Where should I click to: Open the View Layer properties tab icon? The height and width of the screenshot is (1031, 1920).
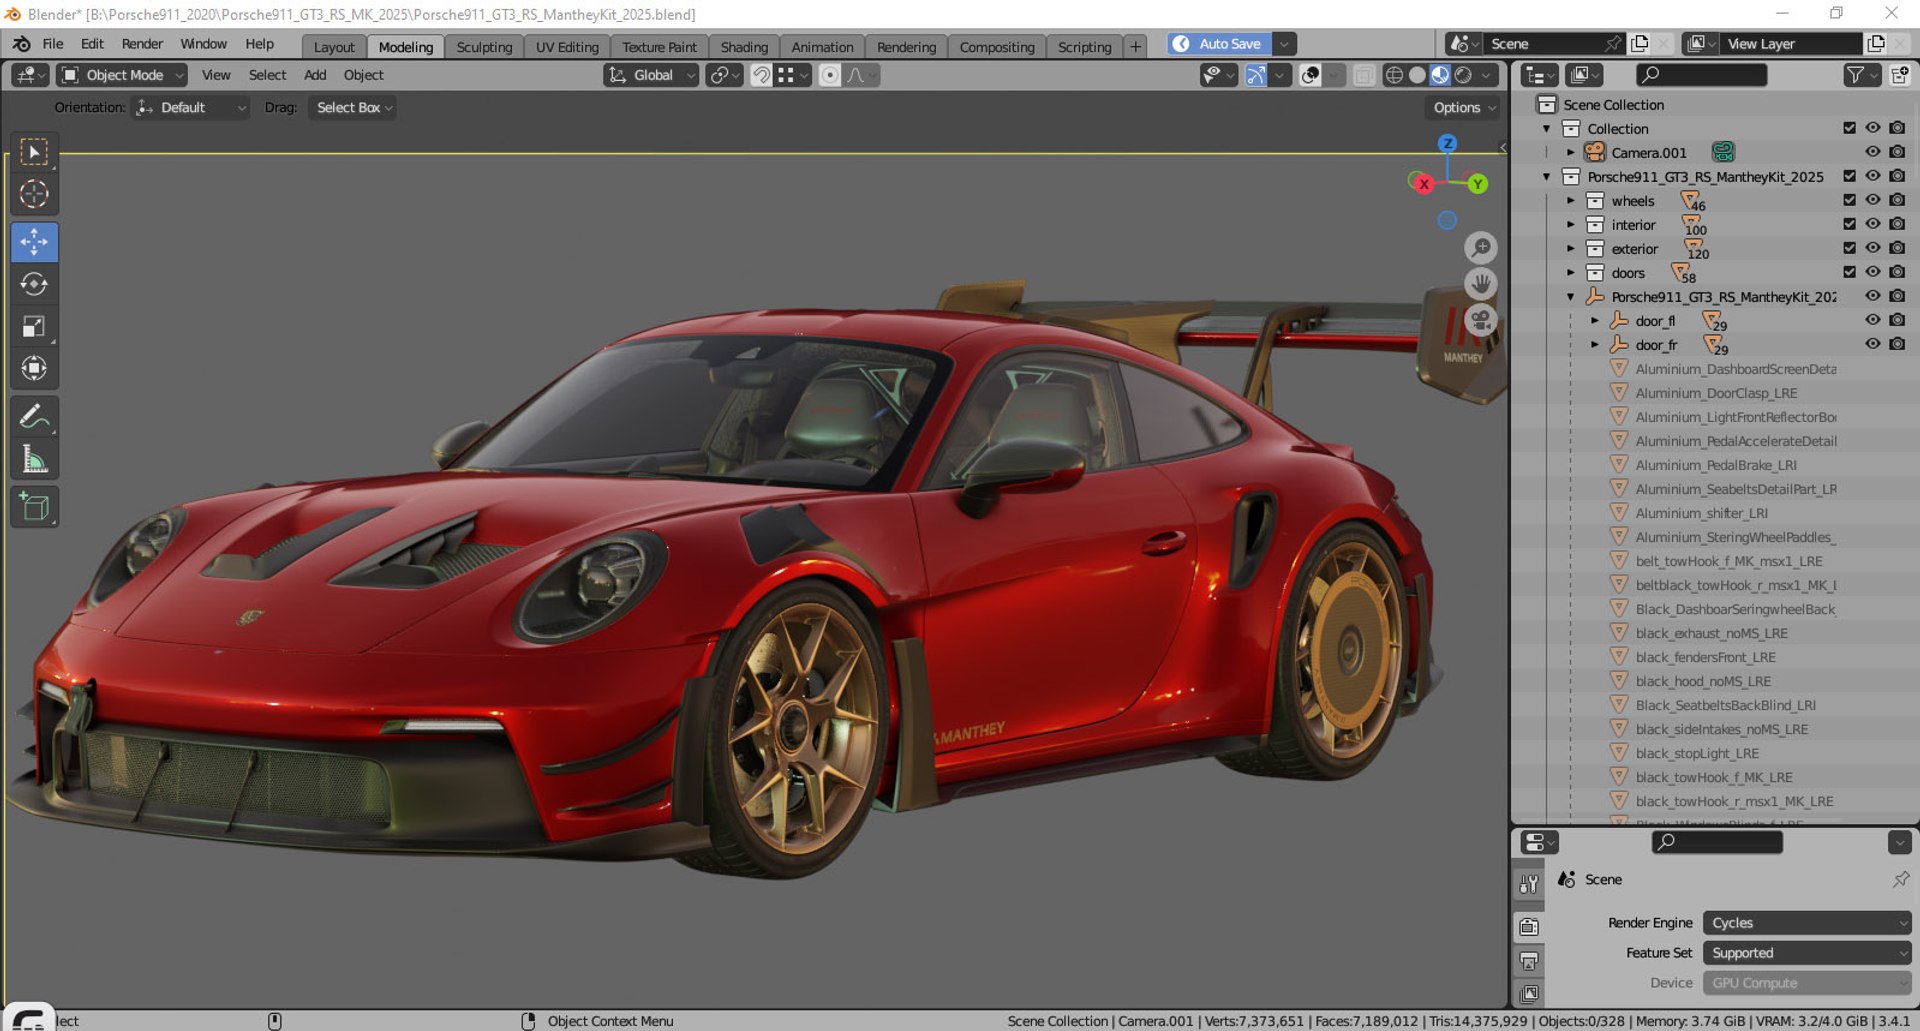coord(1529,994)
